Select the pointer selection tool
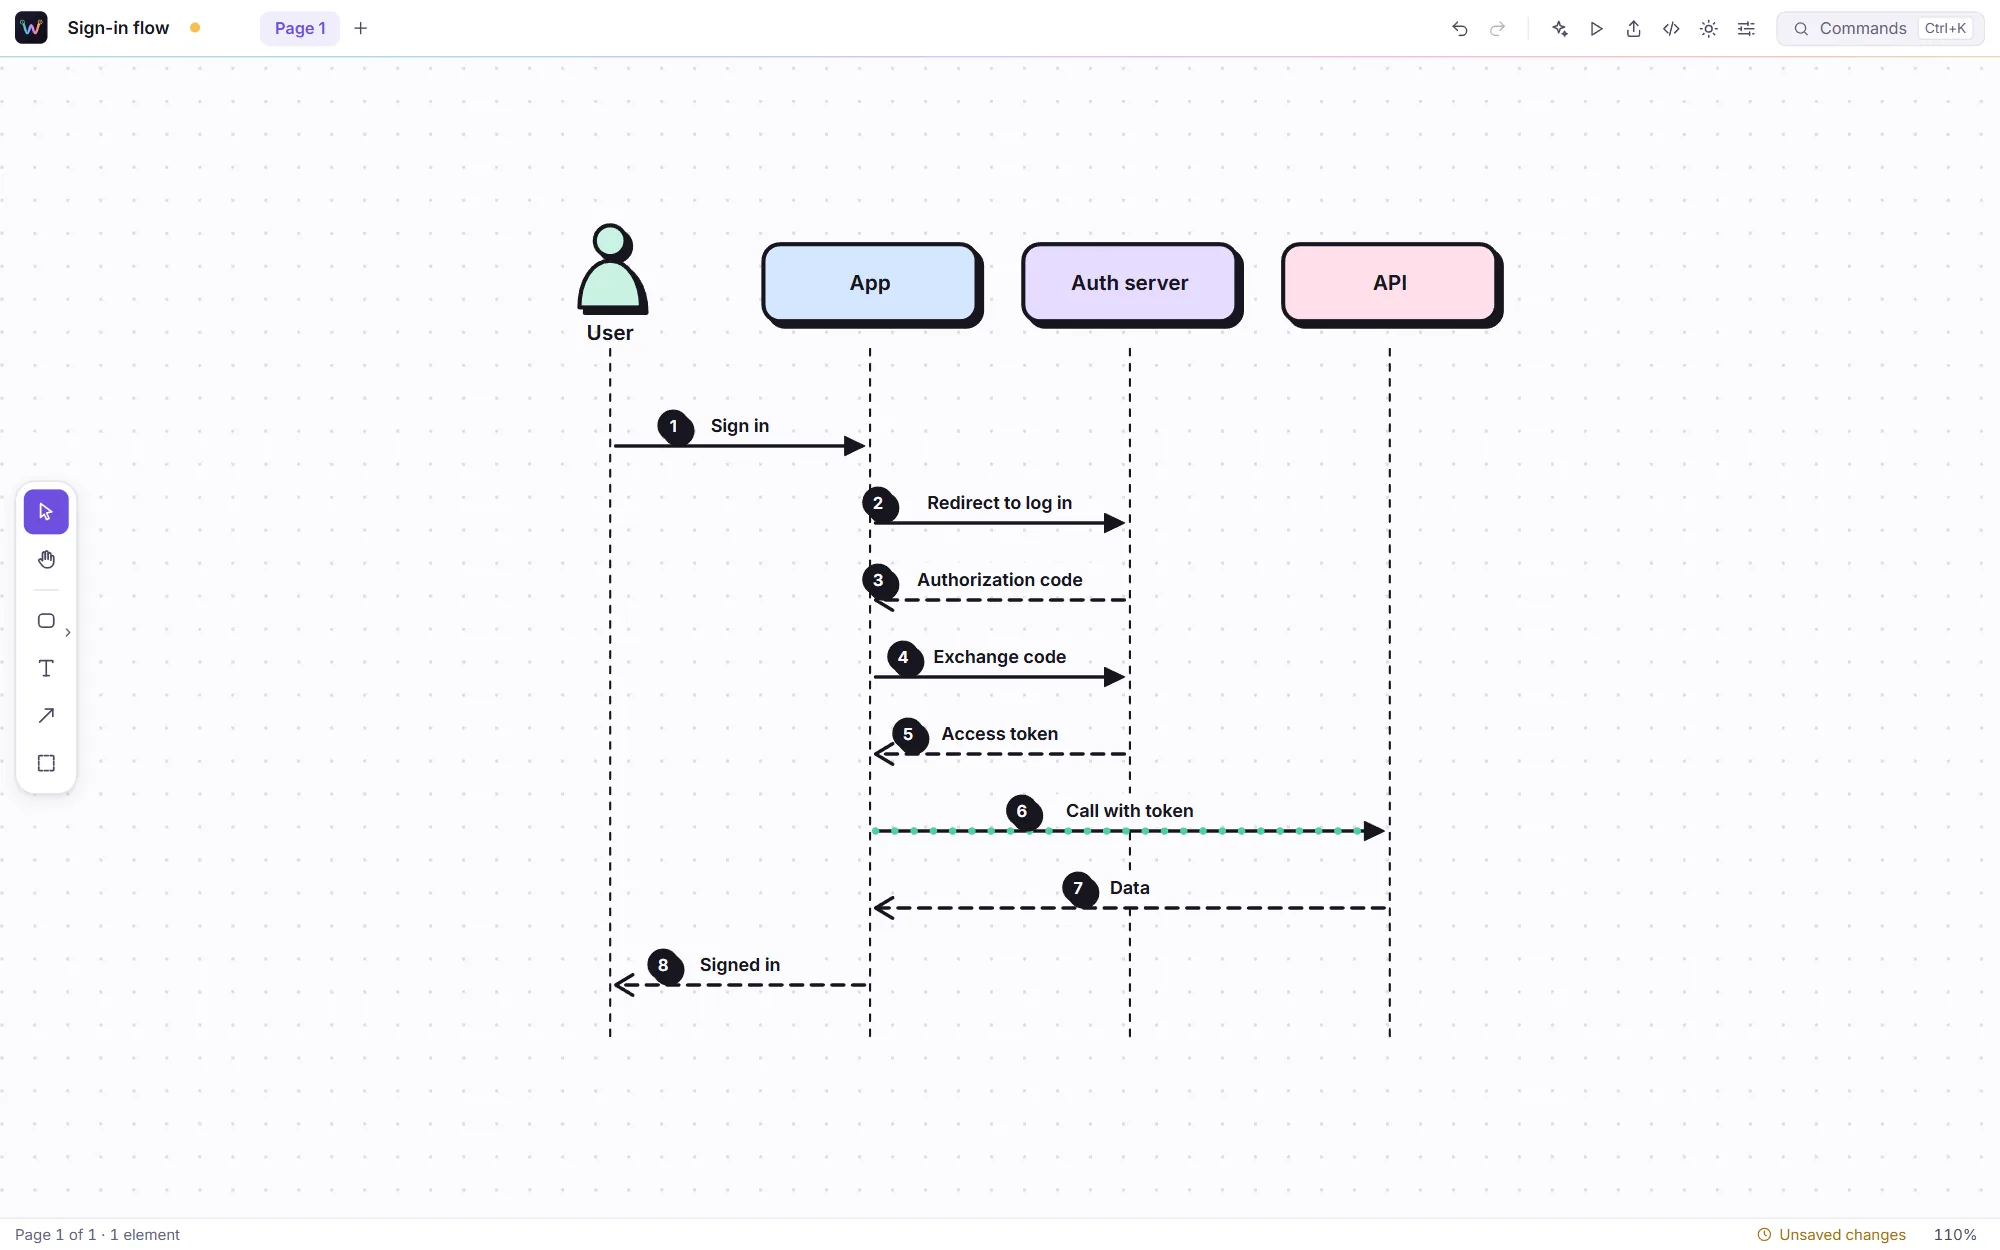 46,512
